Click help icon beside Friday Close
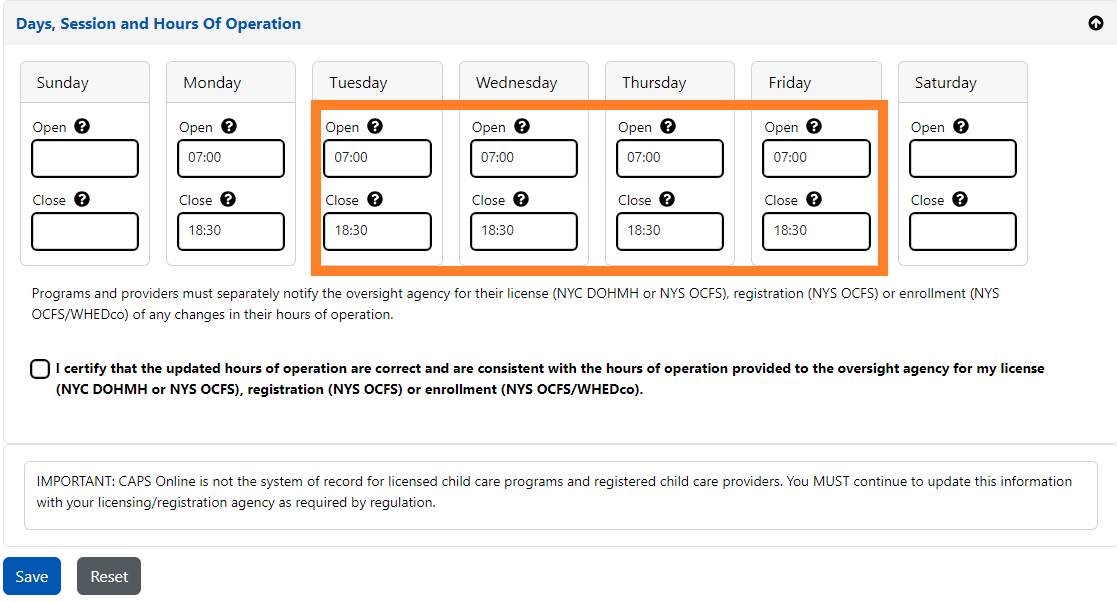Image resolution: width=1117 pixels, height=602 pixels. point(814,200)
